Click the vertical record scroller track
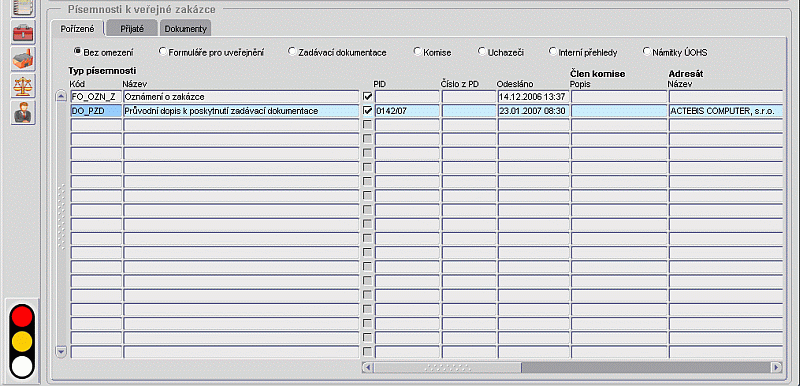The height and width of the screenshot is (386, 800). (61, 223)
